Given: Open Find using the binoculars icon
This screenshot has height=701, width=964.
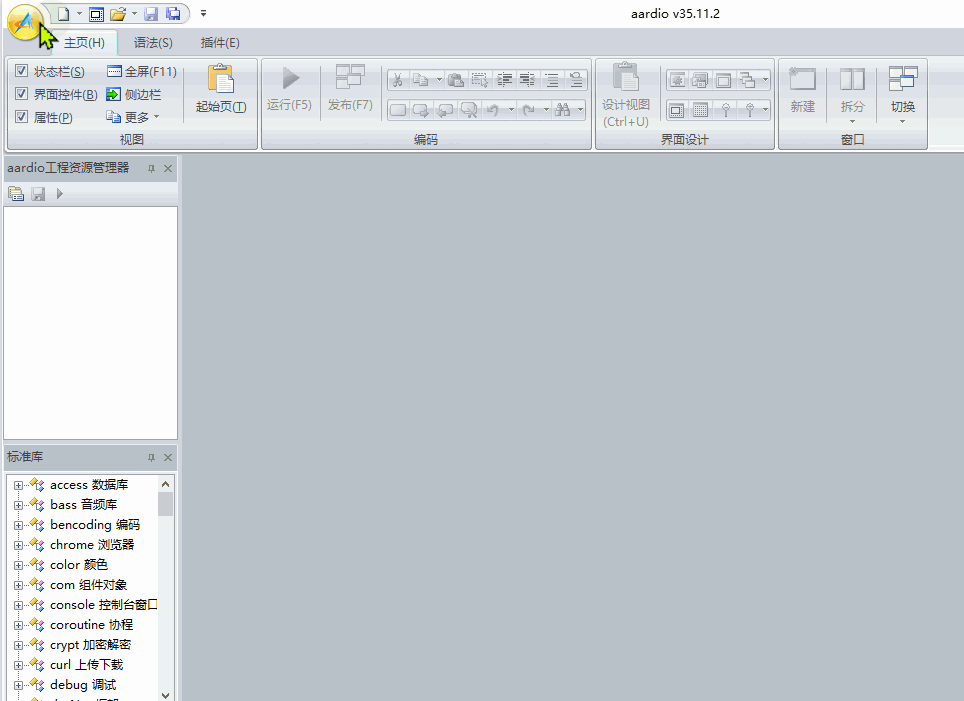Looking at the screenshot, I should click(564, 110).
